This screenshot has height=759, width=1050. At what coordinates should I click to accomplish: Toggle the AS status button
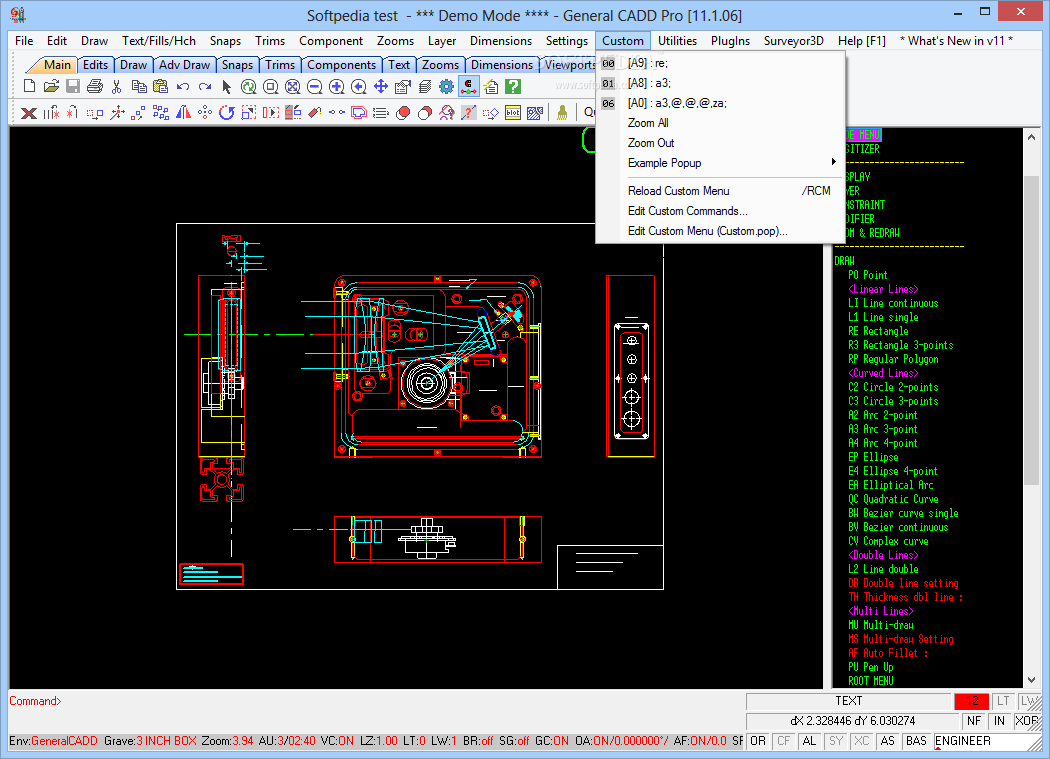pyautogui.click(x=888, y=741)
